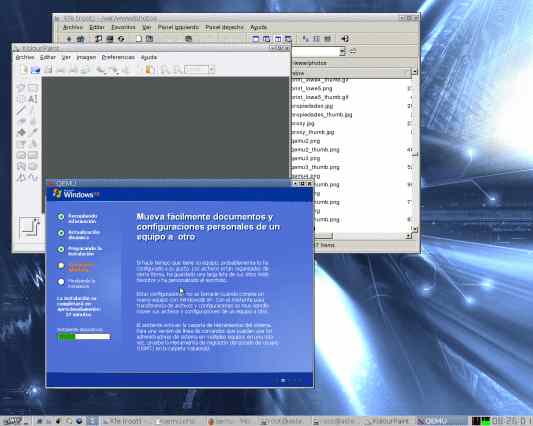Select the free-form selection tool in KolourPaint
533x426 pixels.
pos(21,88)
